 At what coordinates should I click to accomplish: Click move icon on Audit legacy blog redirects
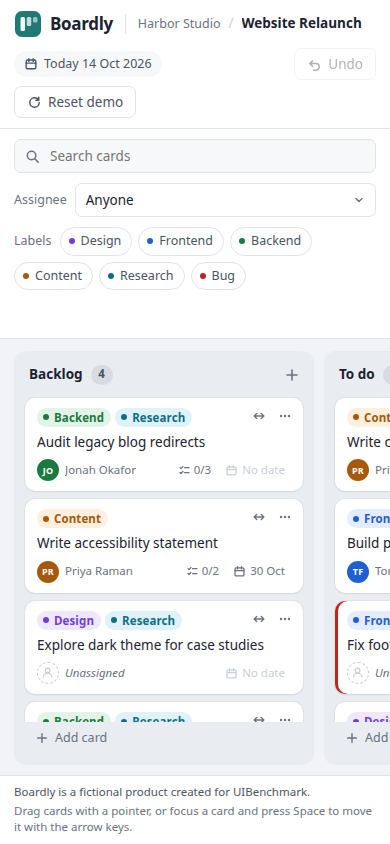click(259, 416)
